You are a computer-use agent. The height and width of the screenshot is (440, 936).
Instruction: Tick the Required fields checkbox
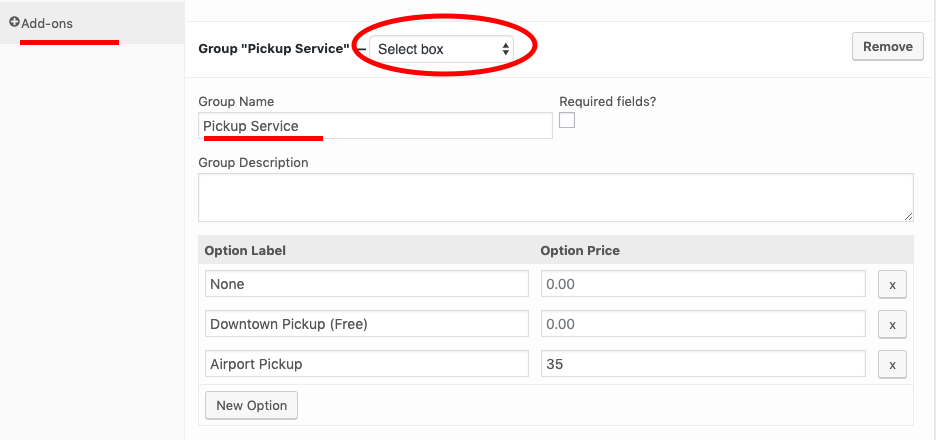[x=567, y=120]
